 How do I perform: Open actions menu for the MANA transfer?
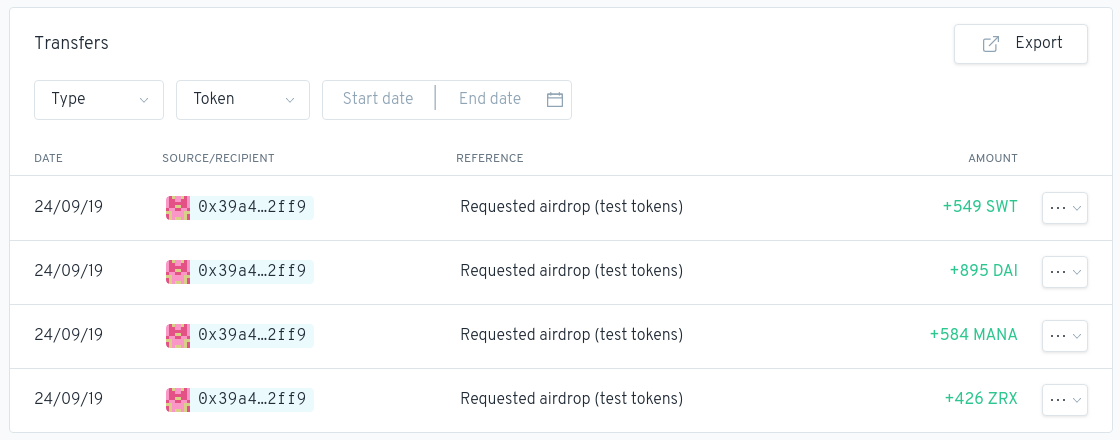pos(1064,336)
